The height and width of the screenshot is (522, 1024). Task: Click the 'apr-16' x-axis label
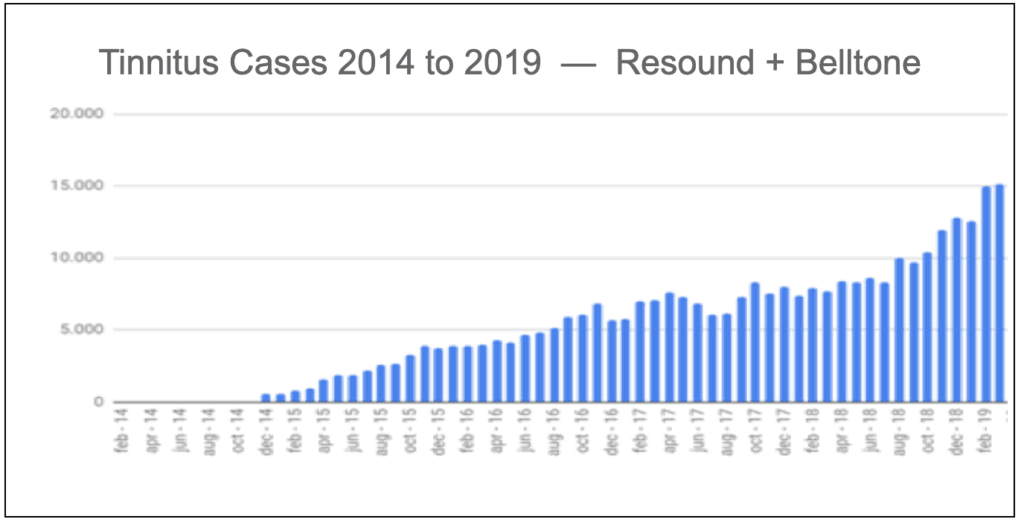[x=497, y=431]
